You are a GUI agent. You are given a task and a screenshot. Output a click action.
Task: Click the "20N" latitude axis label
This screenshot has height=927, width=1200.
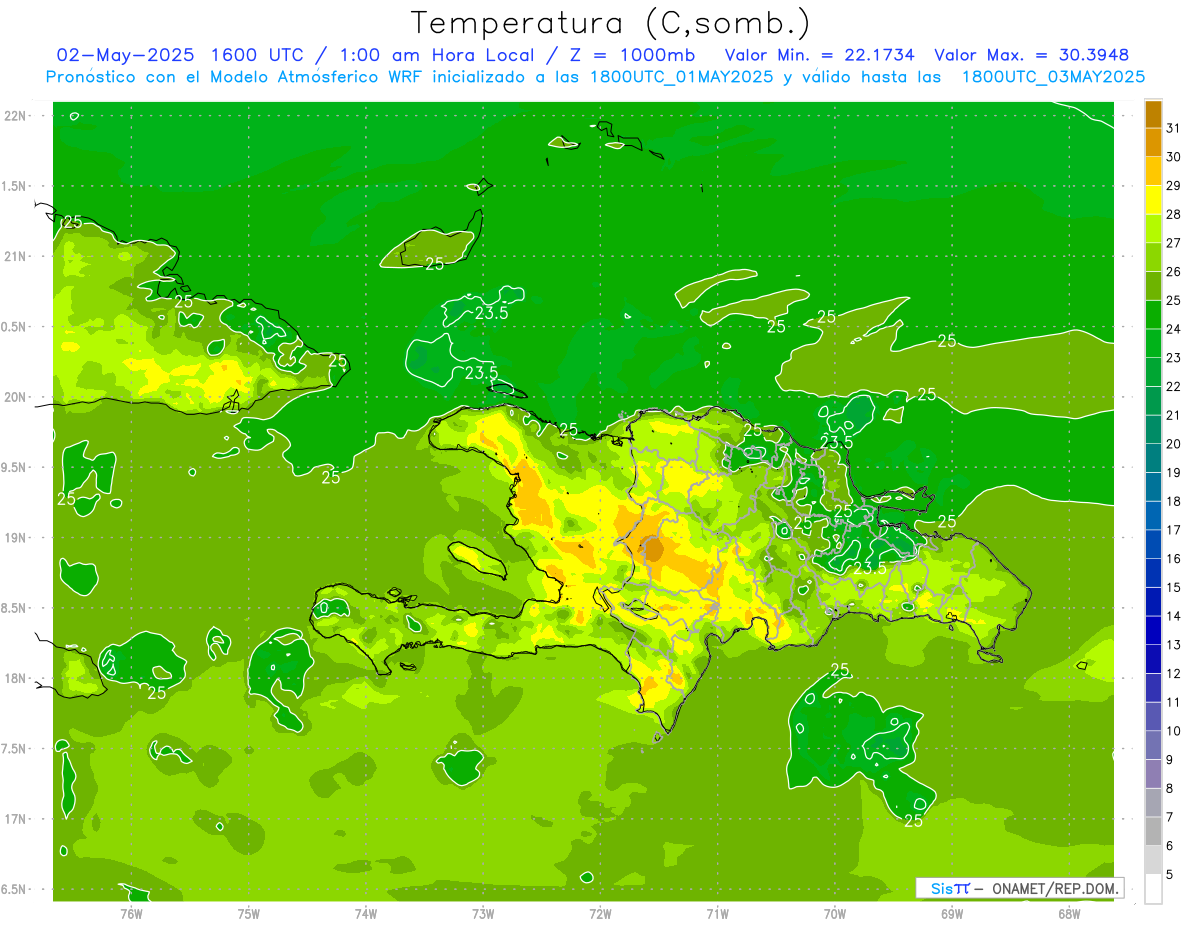coord(17,397)
